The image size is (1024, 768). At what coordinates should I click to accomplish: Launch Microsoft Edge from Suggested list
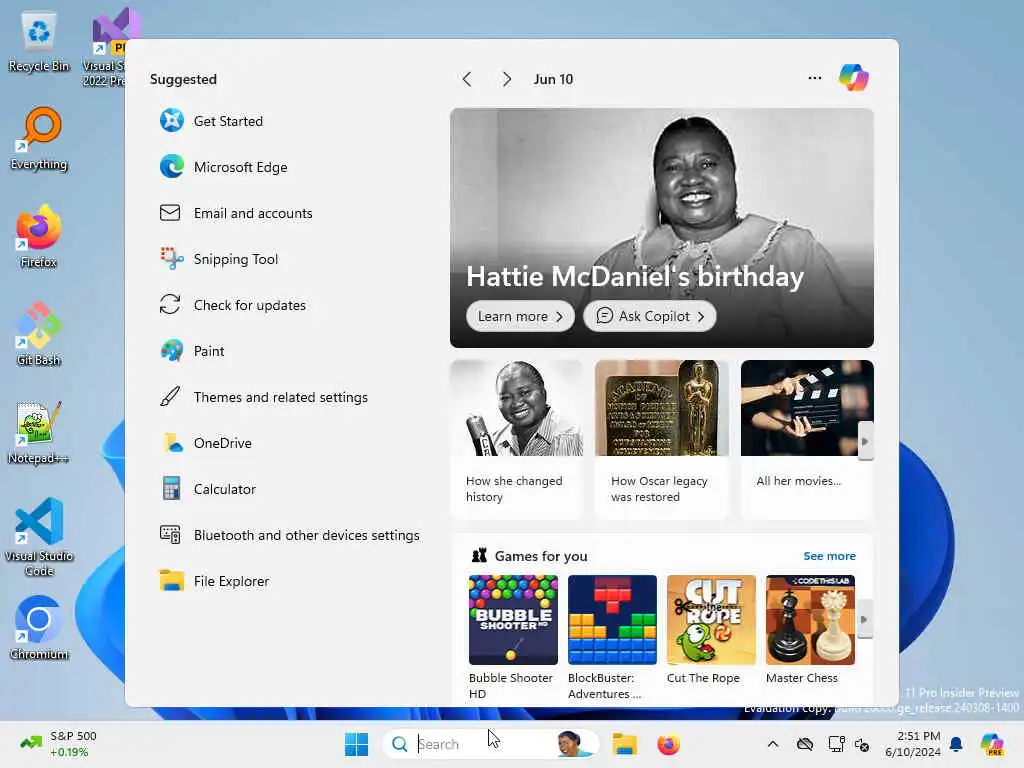point(223,167)
